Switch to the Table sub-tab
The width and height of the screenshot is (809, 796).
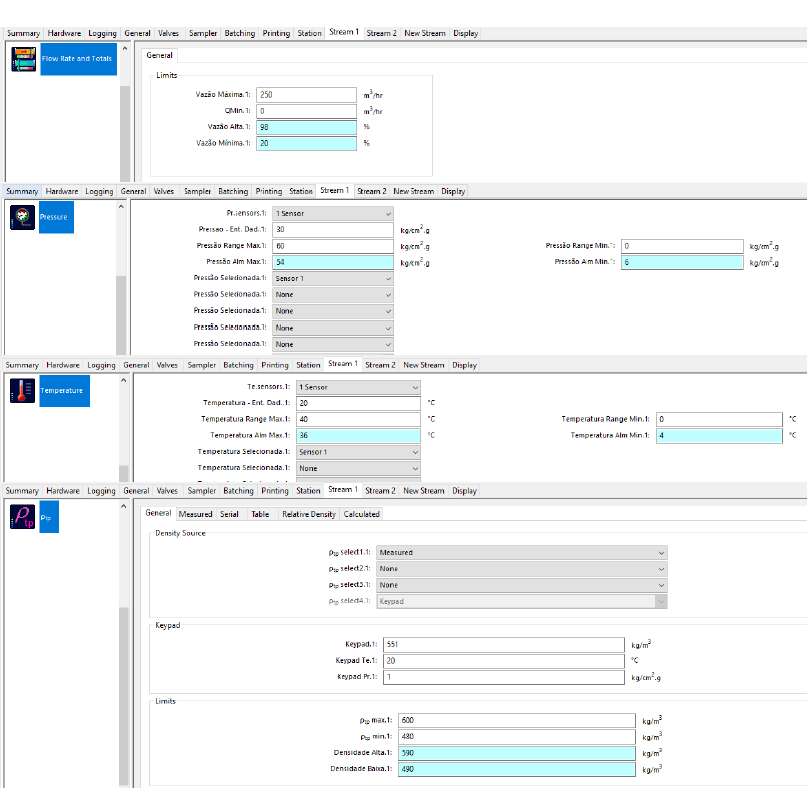click(260, 514)
